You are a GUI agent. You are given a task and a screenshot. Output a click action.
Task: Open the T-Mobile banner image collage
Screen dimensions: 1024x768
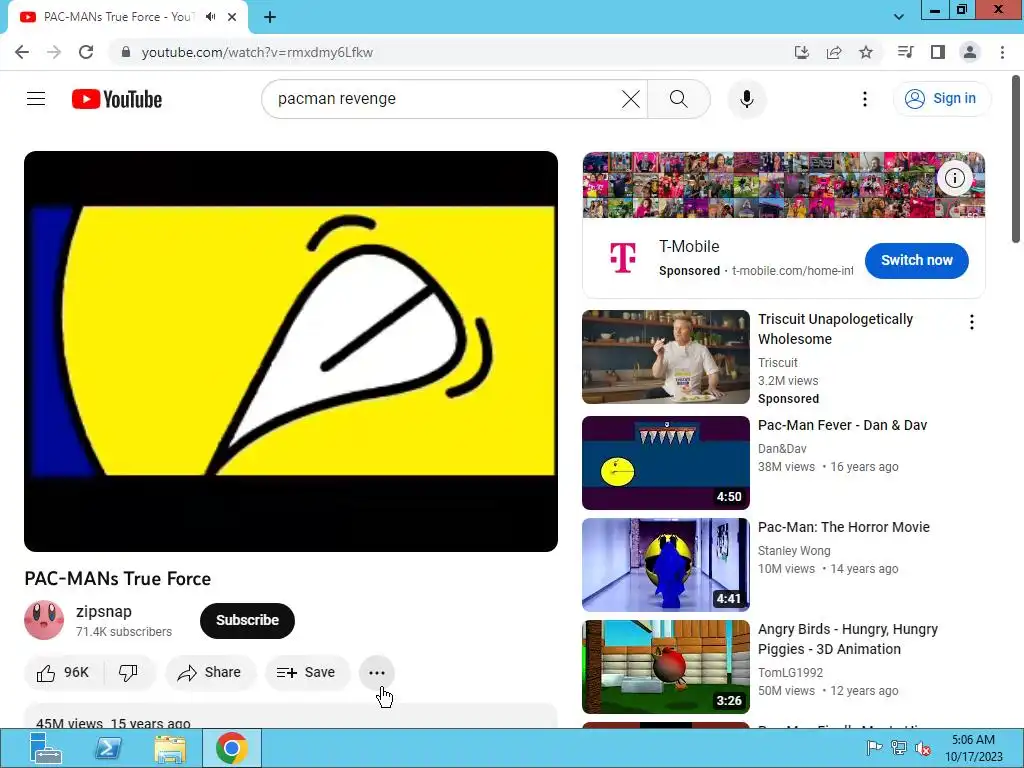tap(784, 185)
